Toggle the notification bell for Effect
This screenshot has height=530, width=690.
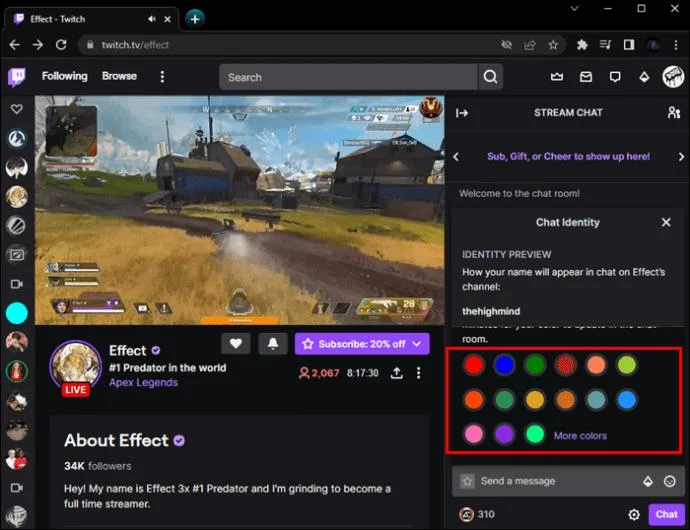(x=273, y=343)
